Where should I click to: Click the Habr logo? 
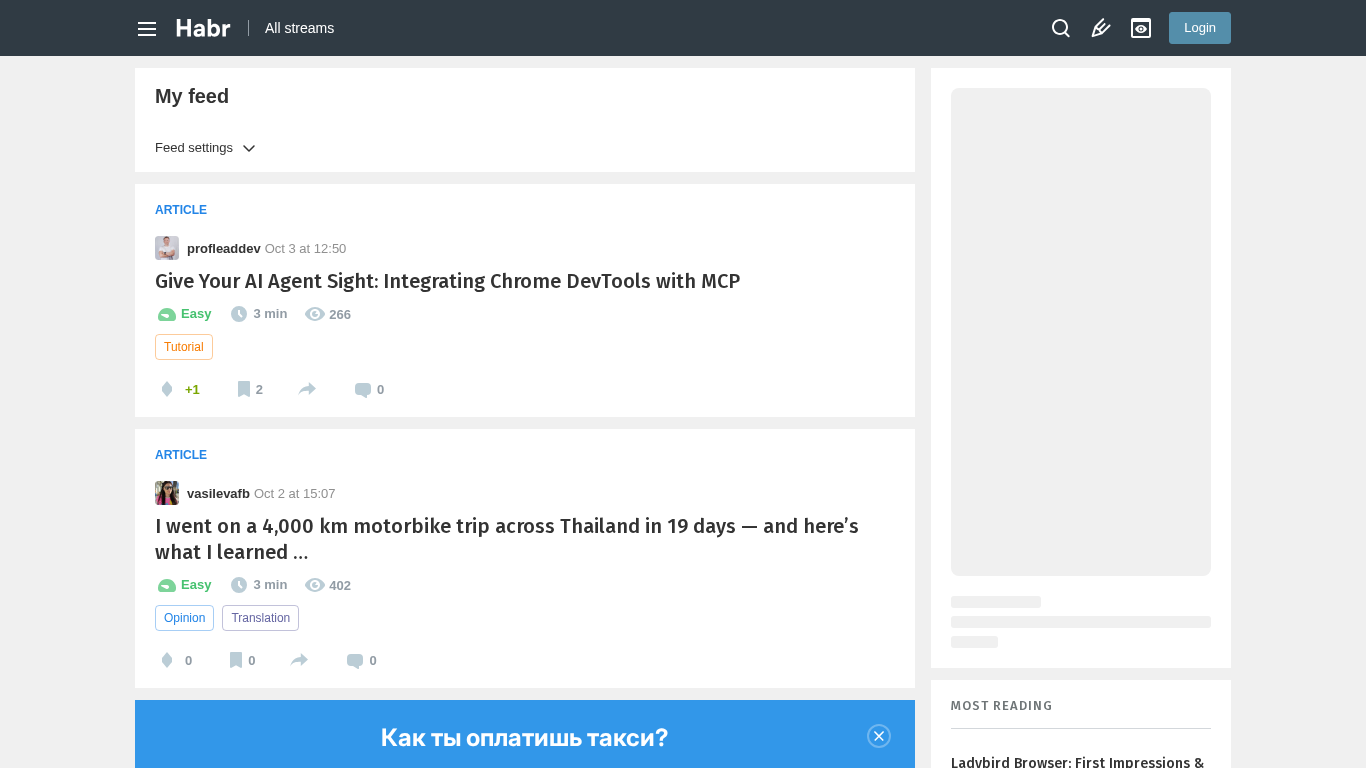203,28
